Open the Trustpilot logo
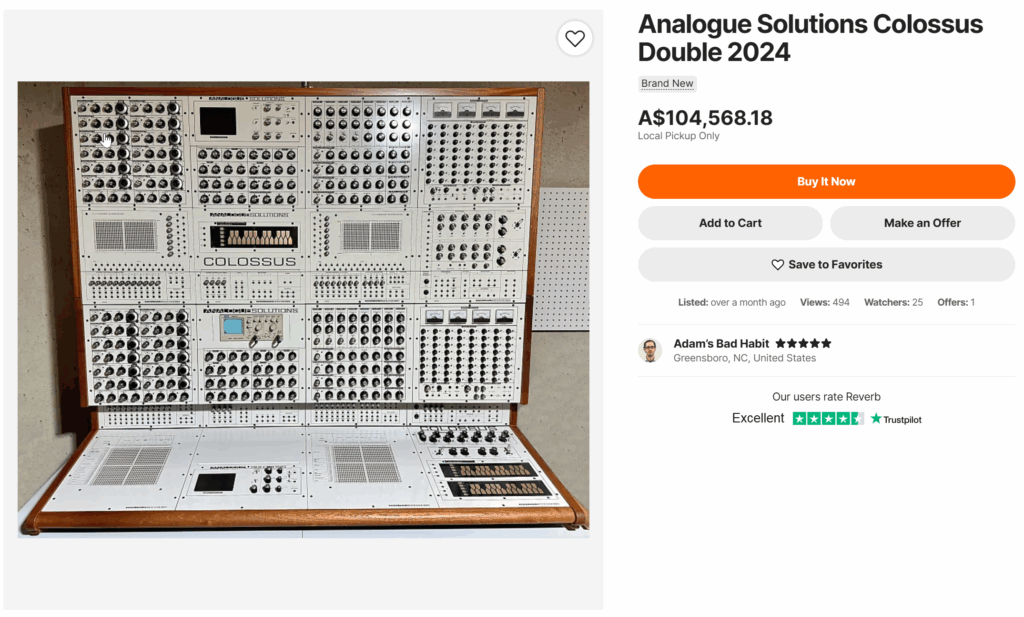The width and height of the screenshot is (1024, 617). pos(896,419)
